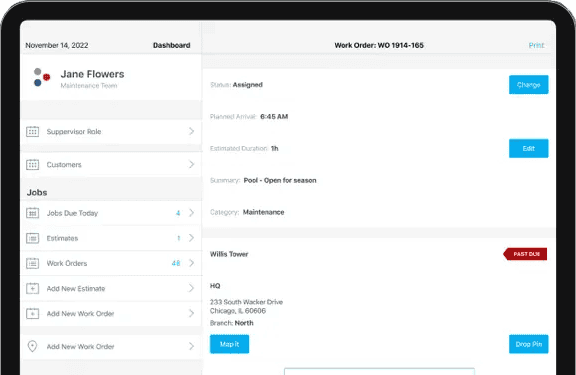576x375 pixels.
Task: Click the Work Orders count 48
Action: pos(176,263)
